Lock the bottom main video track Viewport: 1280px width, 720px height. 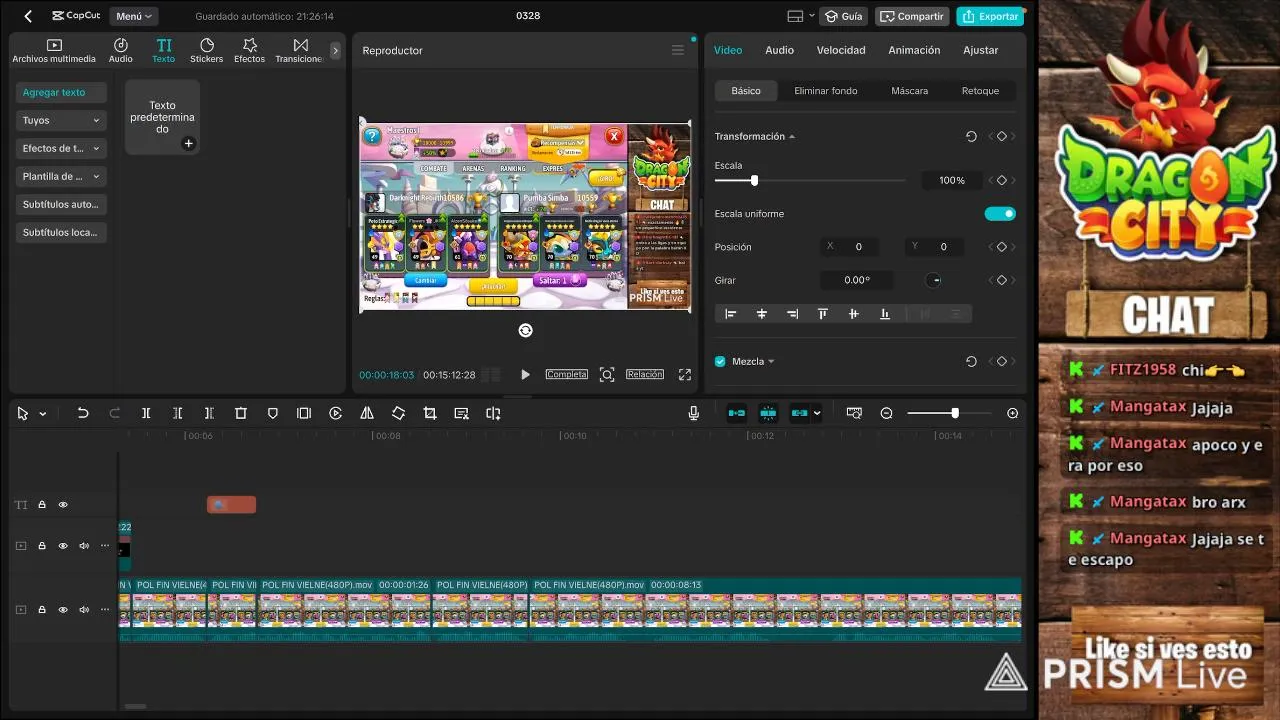coord(42,610)
